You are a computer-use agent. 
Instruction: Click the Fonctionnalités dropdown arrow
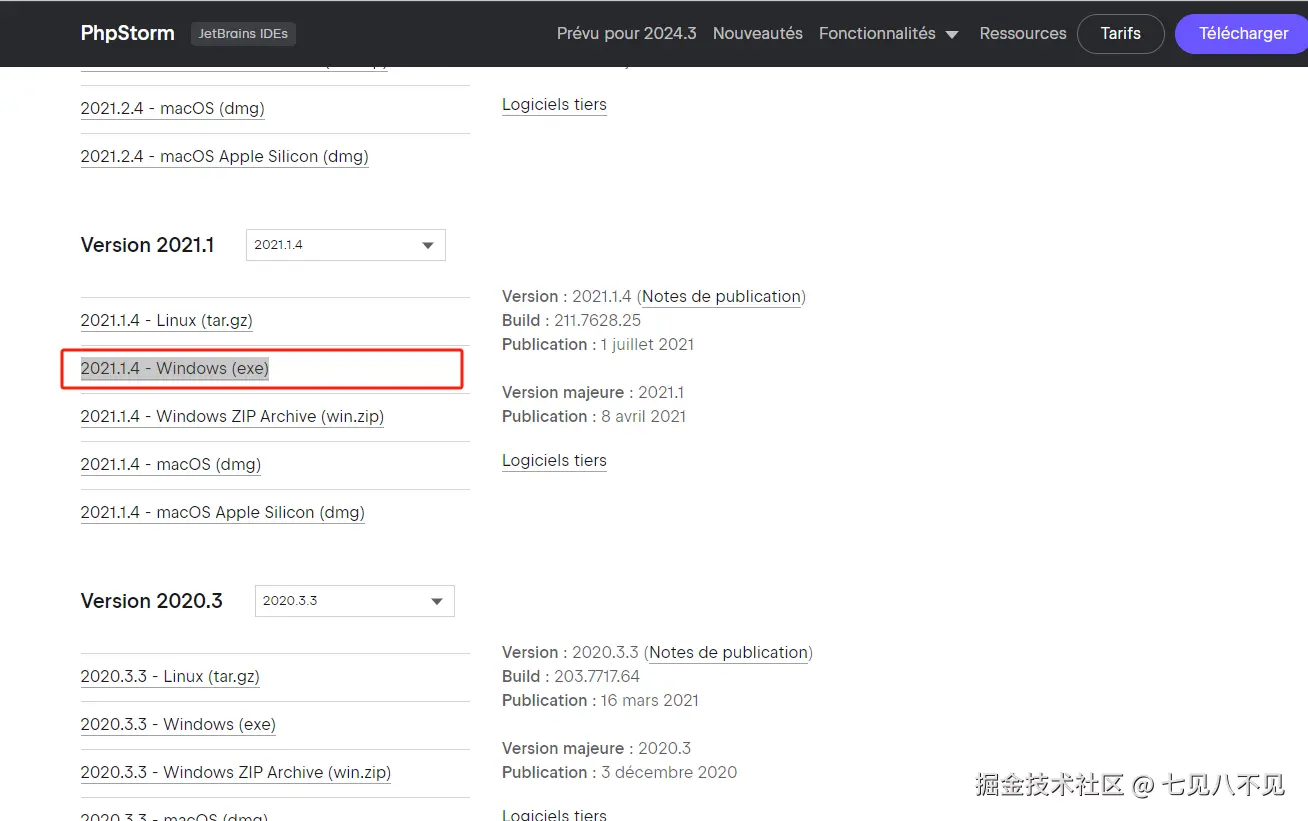click(x=952, y=35)
